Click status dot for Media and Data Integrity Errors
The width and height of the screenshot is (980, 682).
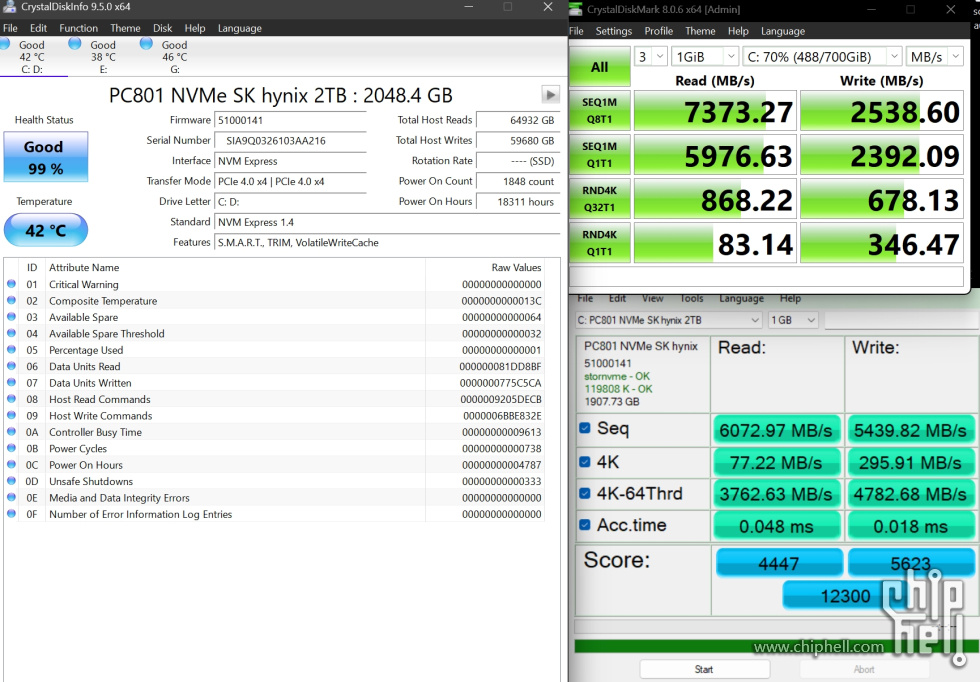tap(11, 497)
